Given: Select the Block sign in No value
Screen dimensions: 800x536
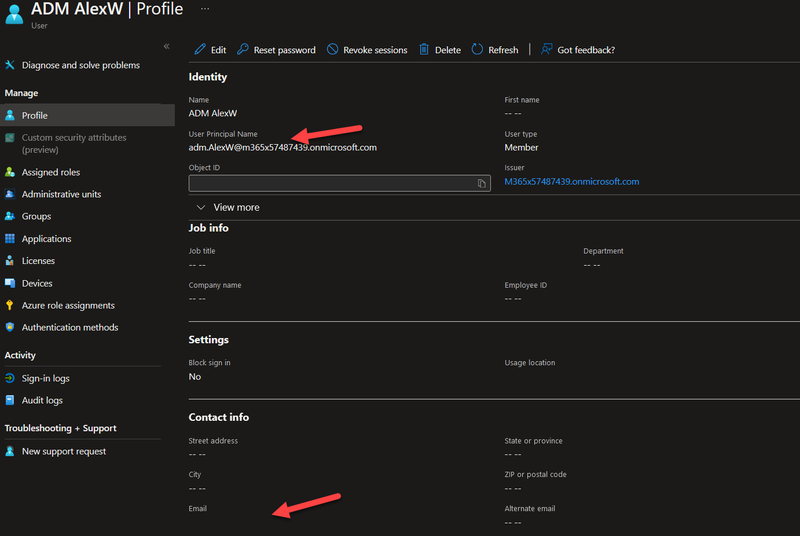Looking at the screenshot, I should point(195,376).
